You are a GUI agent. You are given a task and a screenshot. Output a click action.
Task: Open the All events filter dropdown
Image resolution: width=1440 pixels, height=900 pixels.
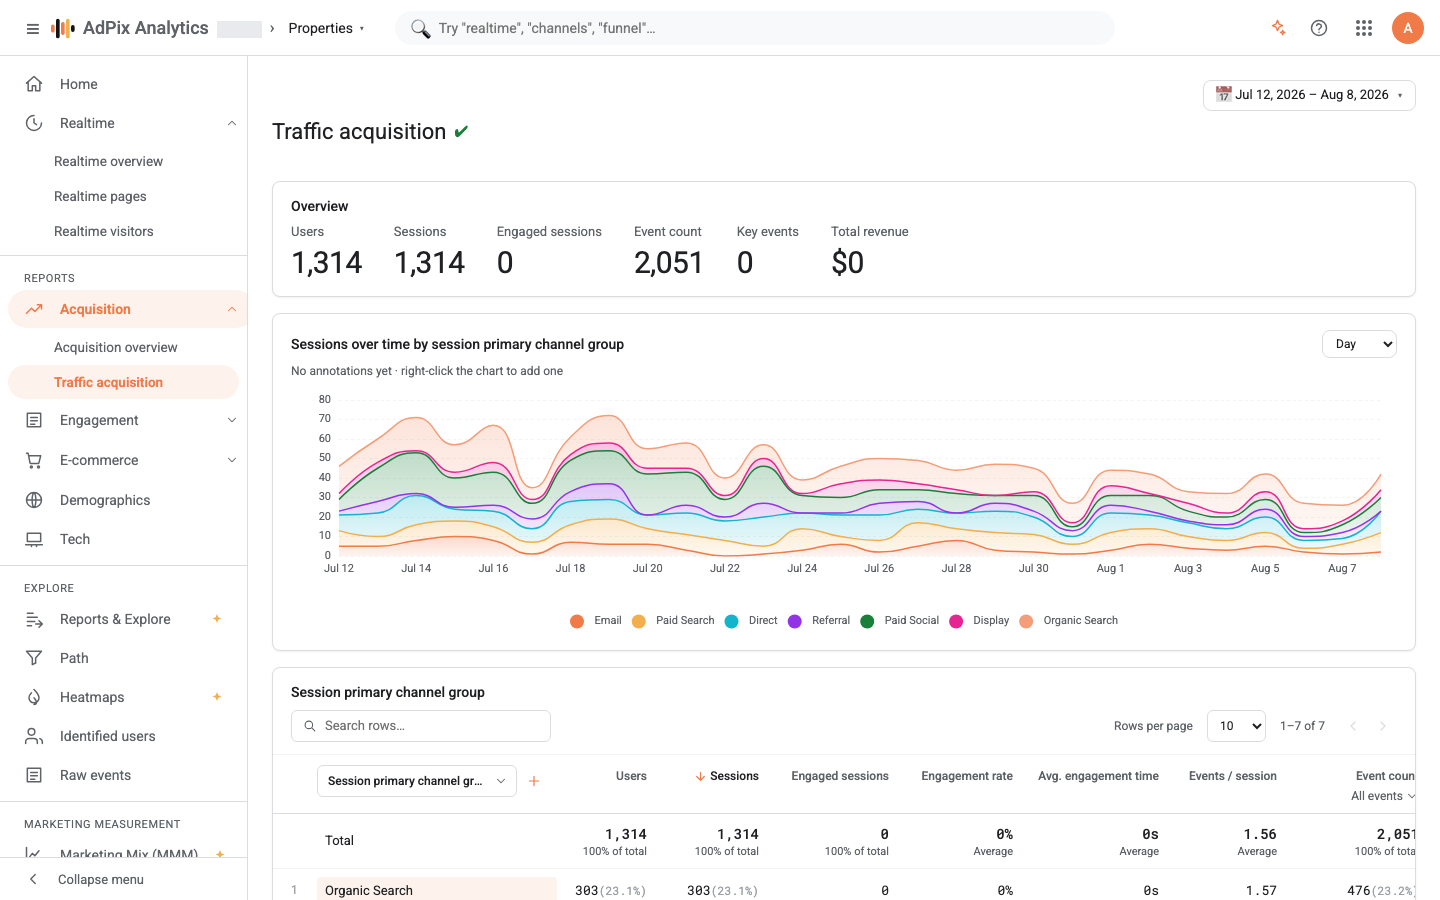click(1383, 796)
